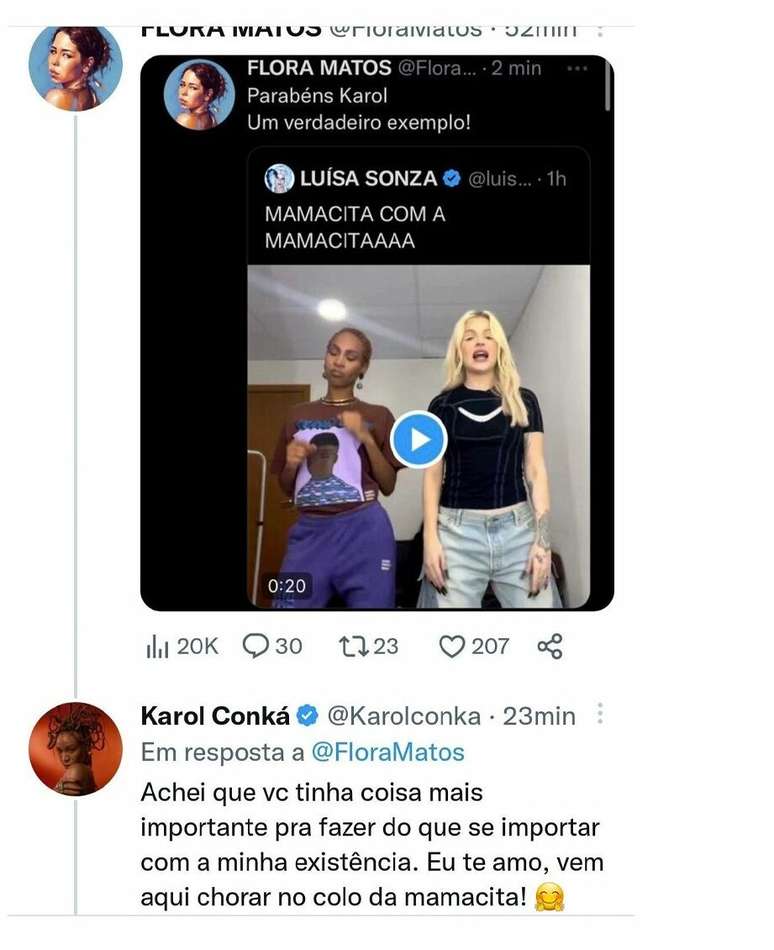Open replies using the comment bubble icon
Screen dimensions: 774x950
256,647
